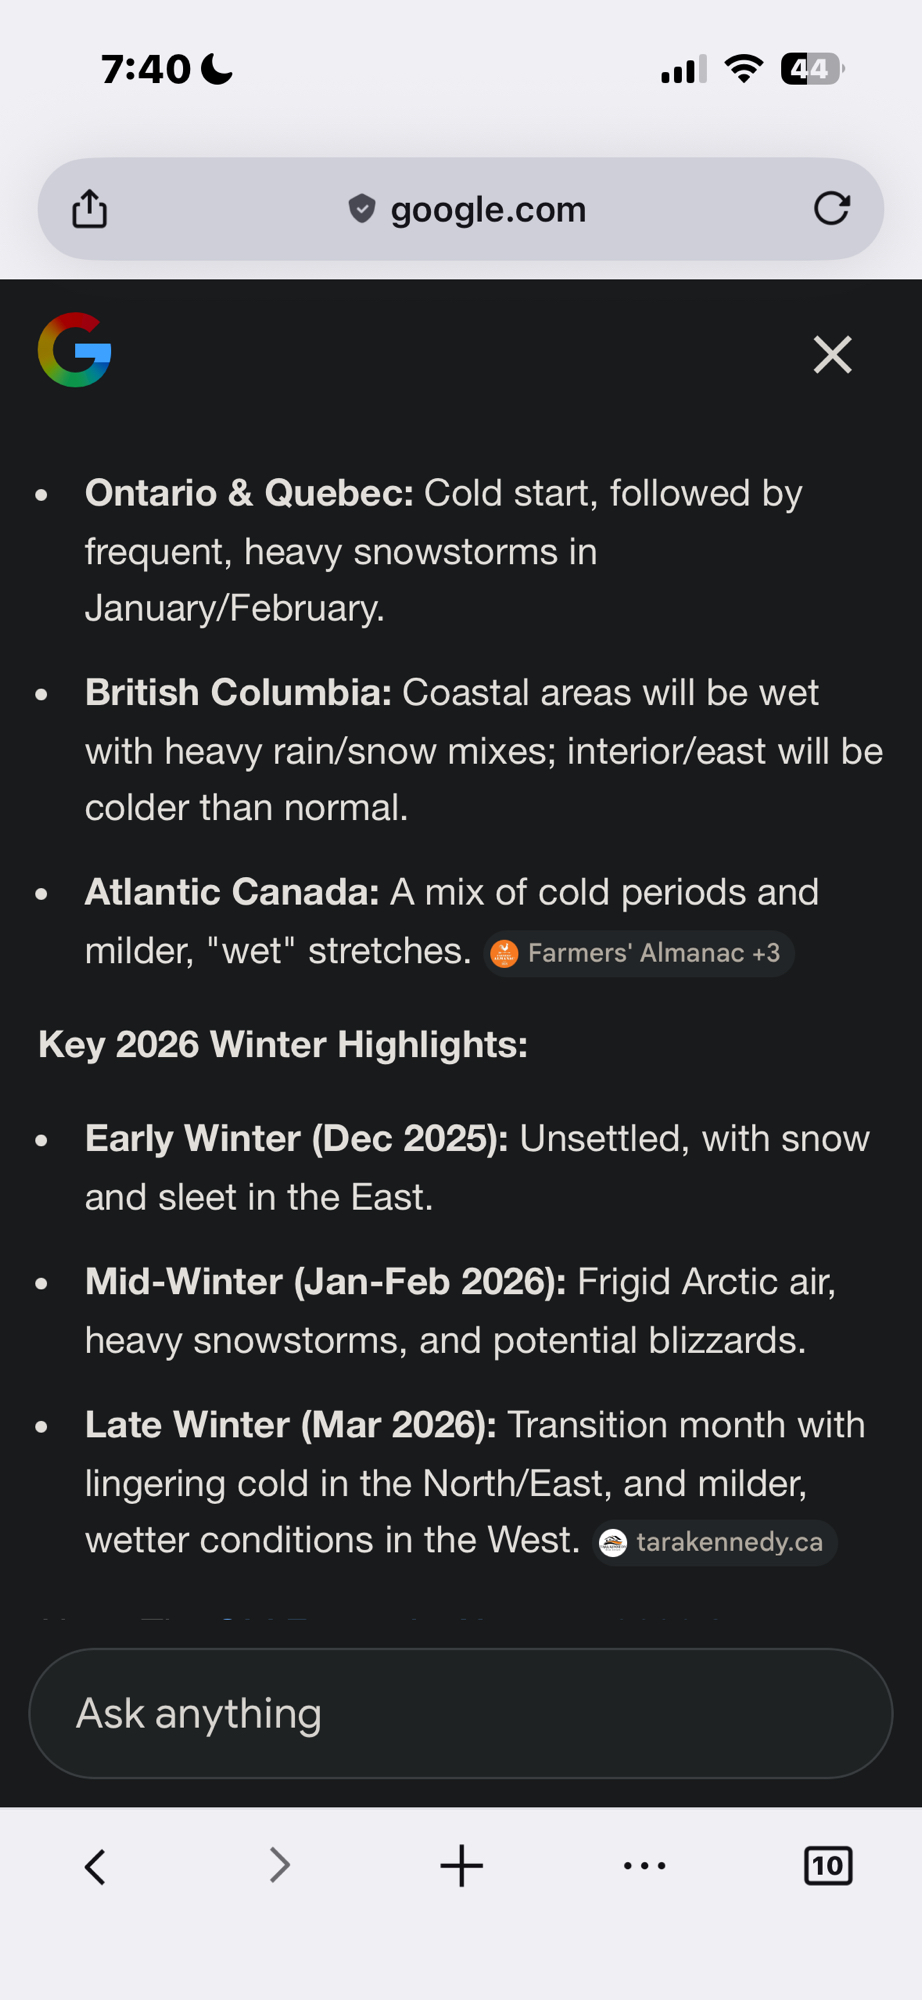Focus the "Ask anything" input field
922x2000 pixels.
(460, 1713)
